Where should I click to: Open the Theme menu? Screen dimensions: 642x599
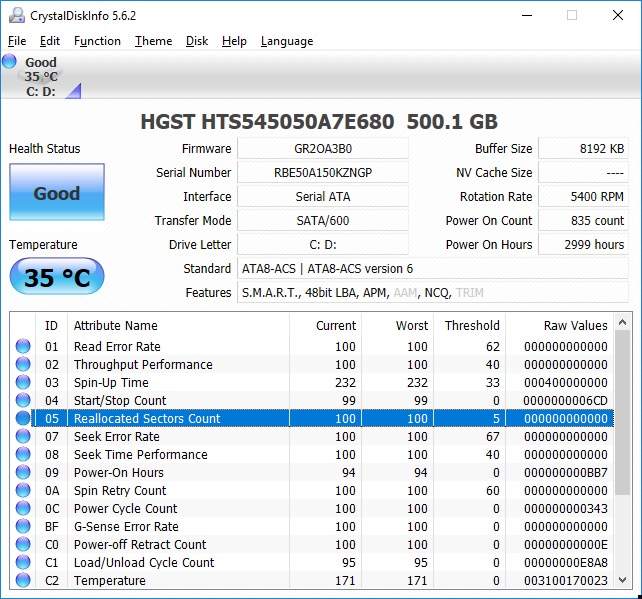[153, 41]
